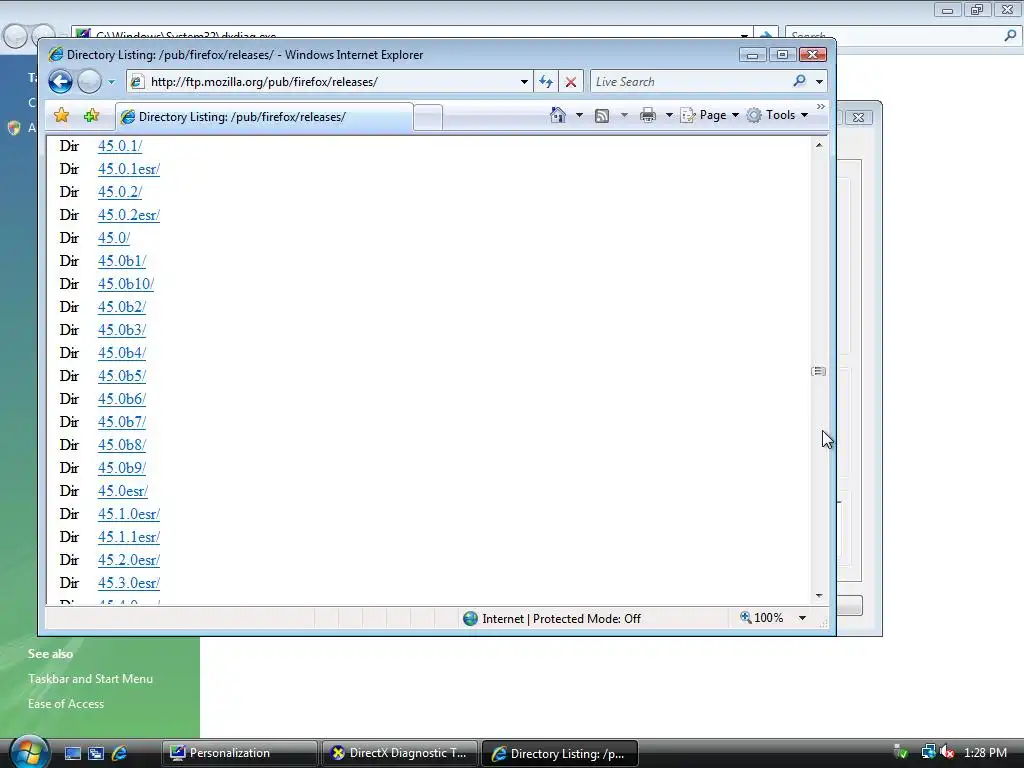1024x768 pixels.
Task: Click the Home icon in command bar
Action: click(x=558, y=115)
